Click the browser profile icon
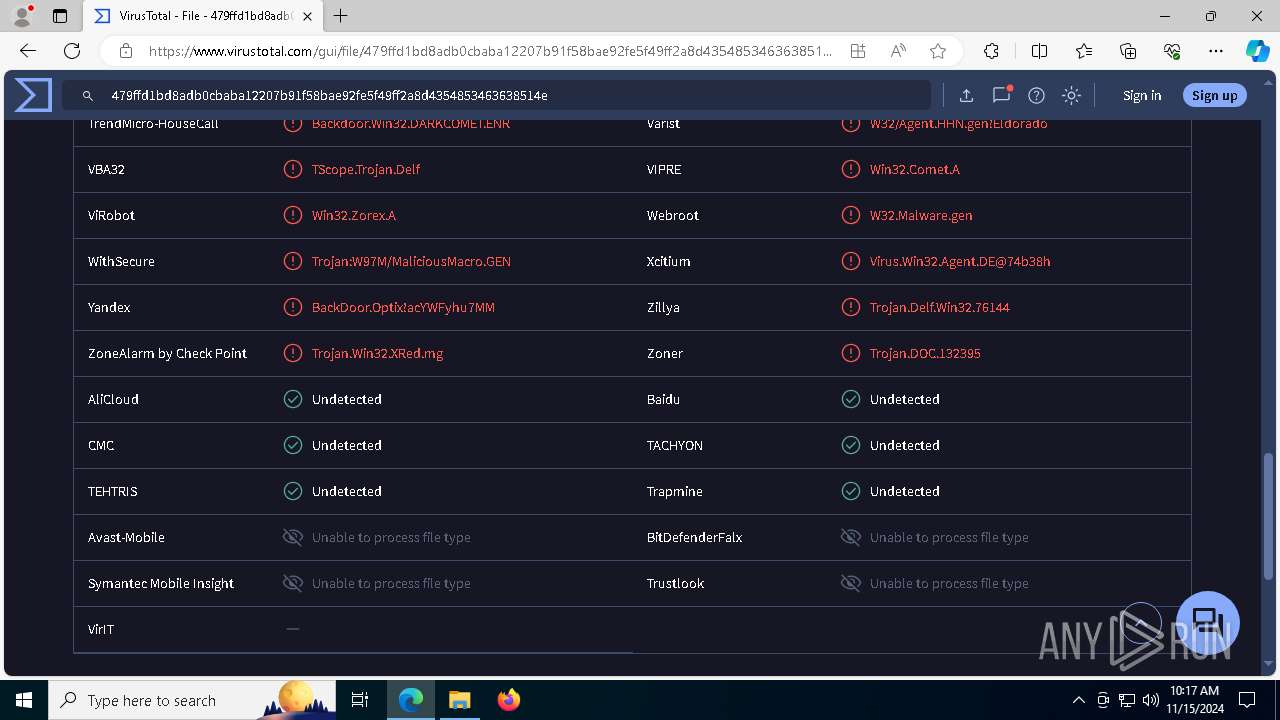The width and height of the screenshot is (1280, 720). (x=22, y=16)
